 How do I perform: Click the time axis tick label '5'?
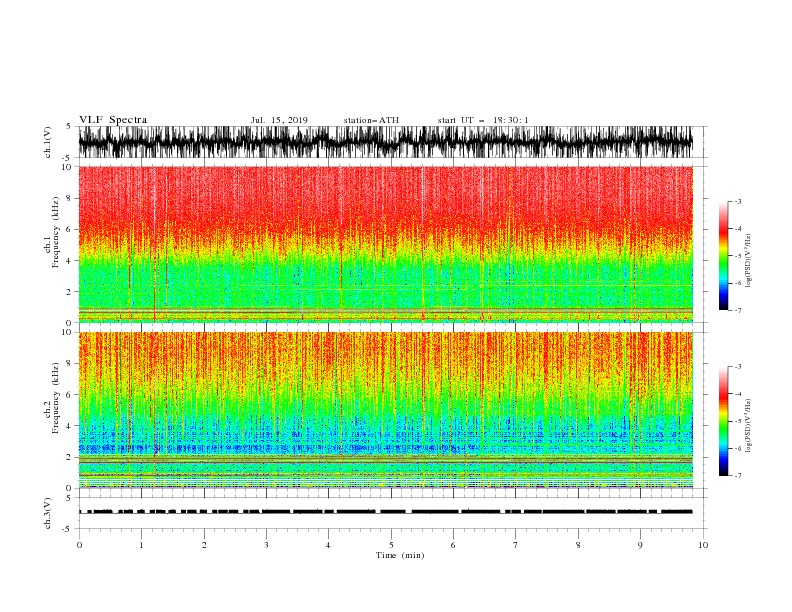tap(391, 545)
